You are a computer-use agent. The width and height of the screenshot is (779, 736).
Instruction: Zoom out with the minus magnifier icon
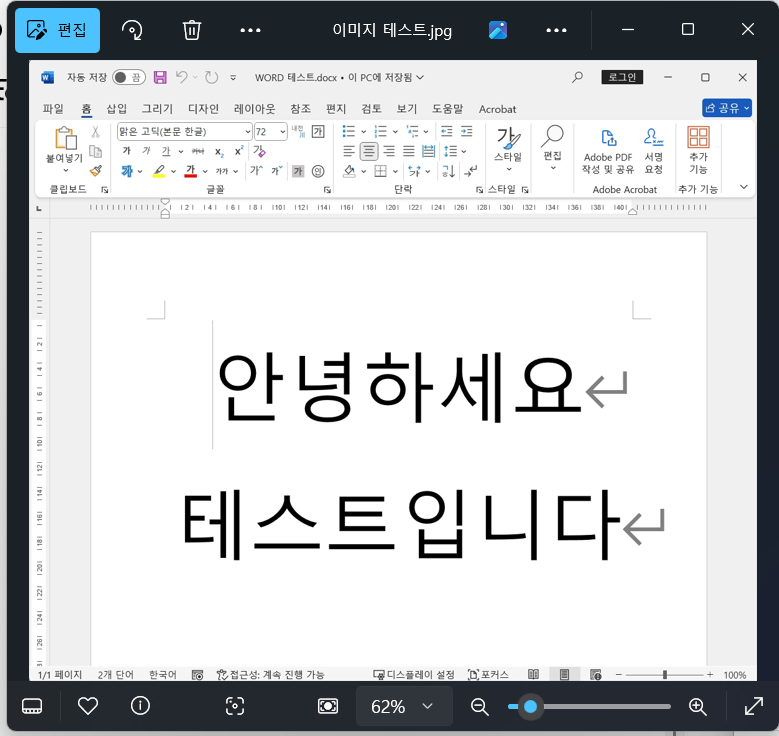coord(480,706)
